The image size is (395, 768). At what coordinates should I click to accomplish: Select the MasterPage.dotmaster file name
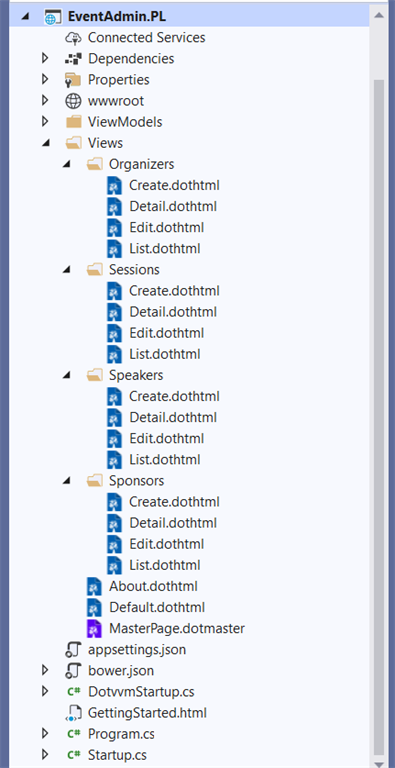pos(177,628)
